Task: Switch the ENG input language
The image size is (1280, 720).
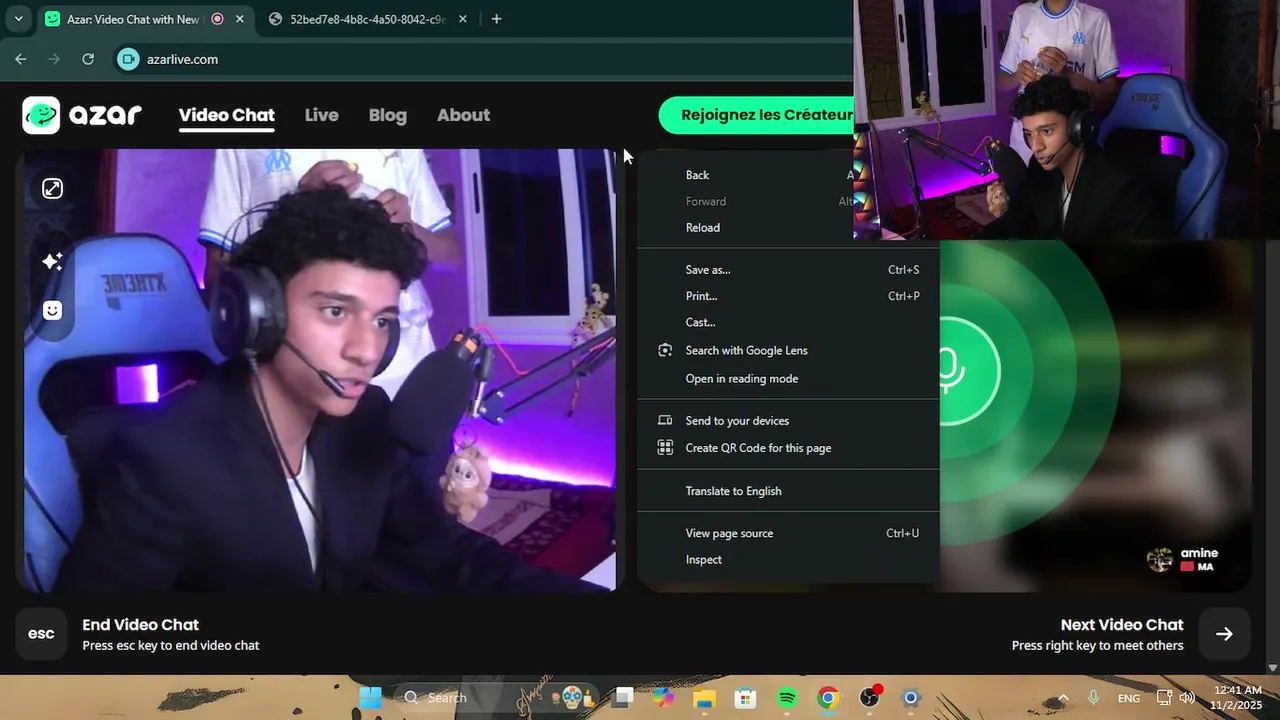Action: [1129, 698]
